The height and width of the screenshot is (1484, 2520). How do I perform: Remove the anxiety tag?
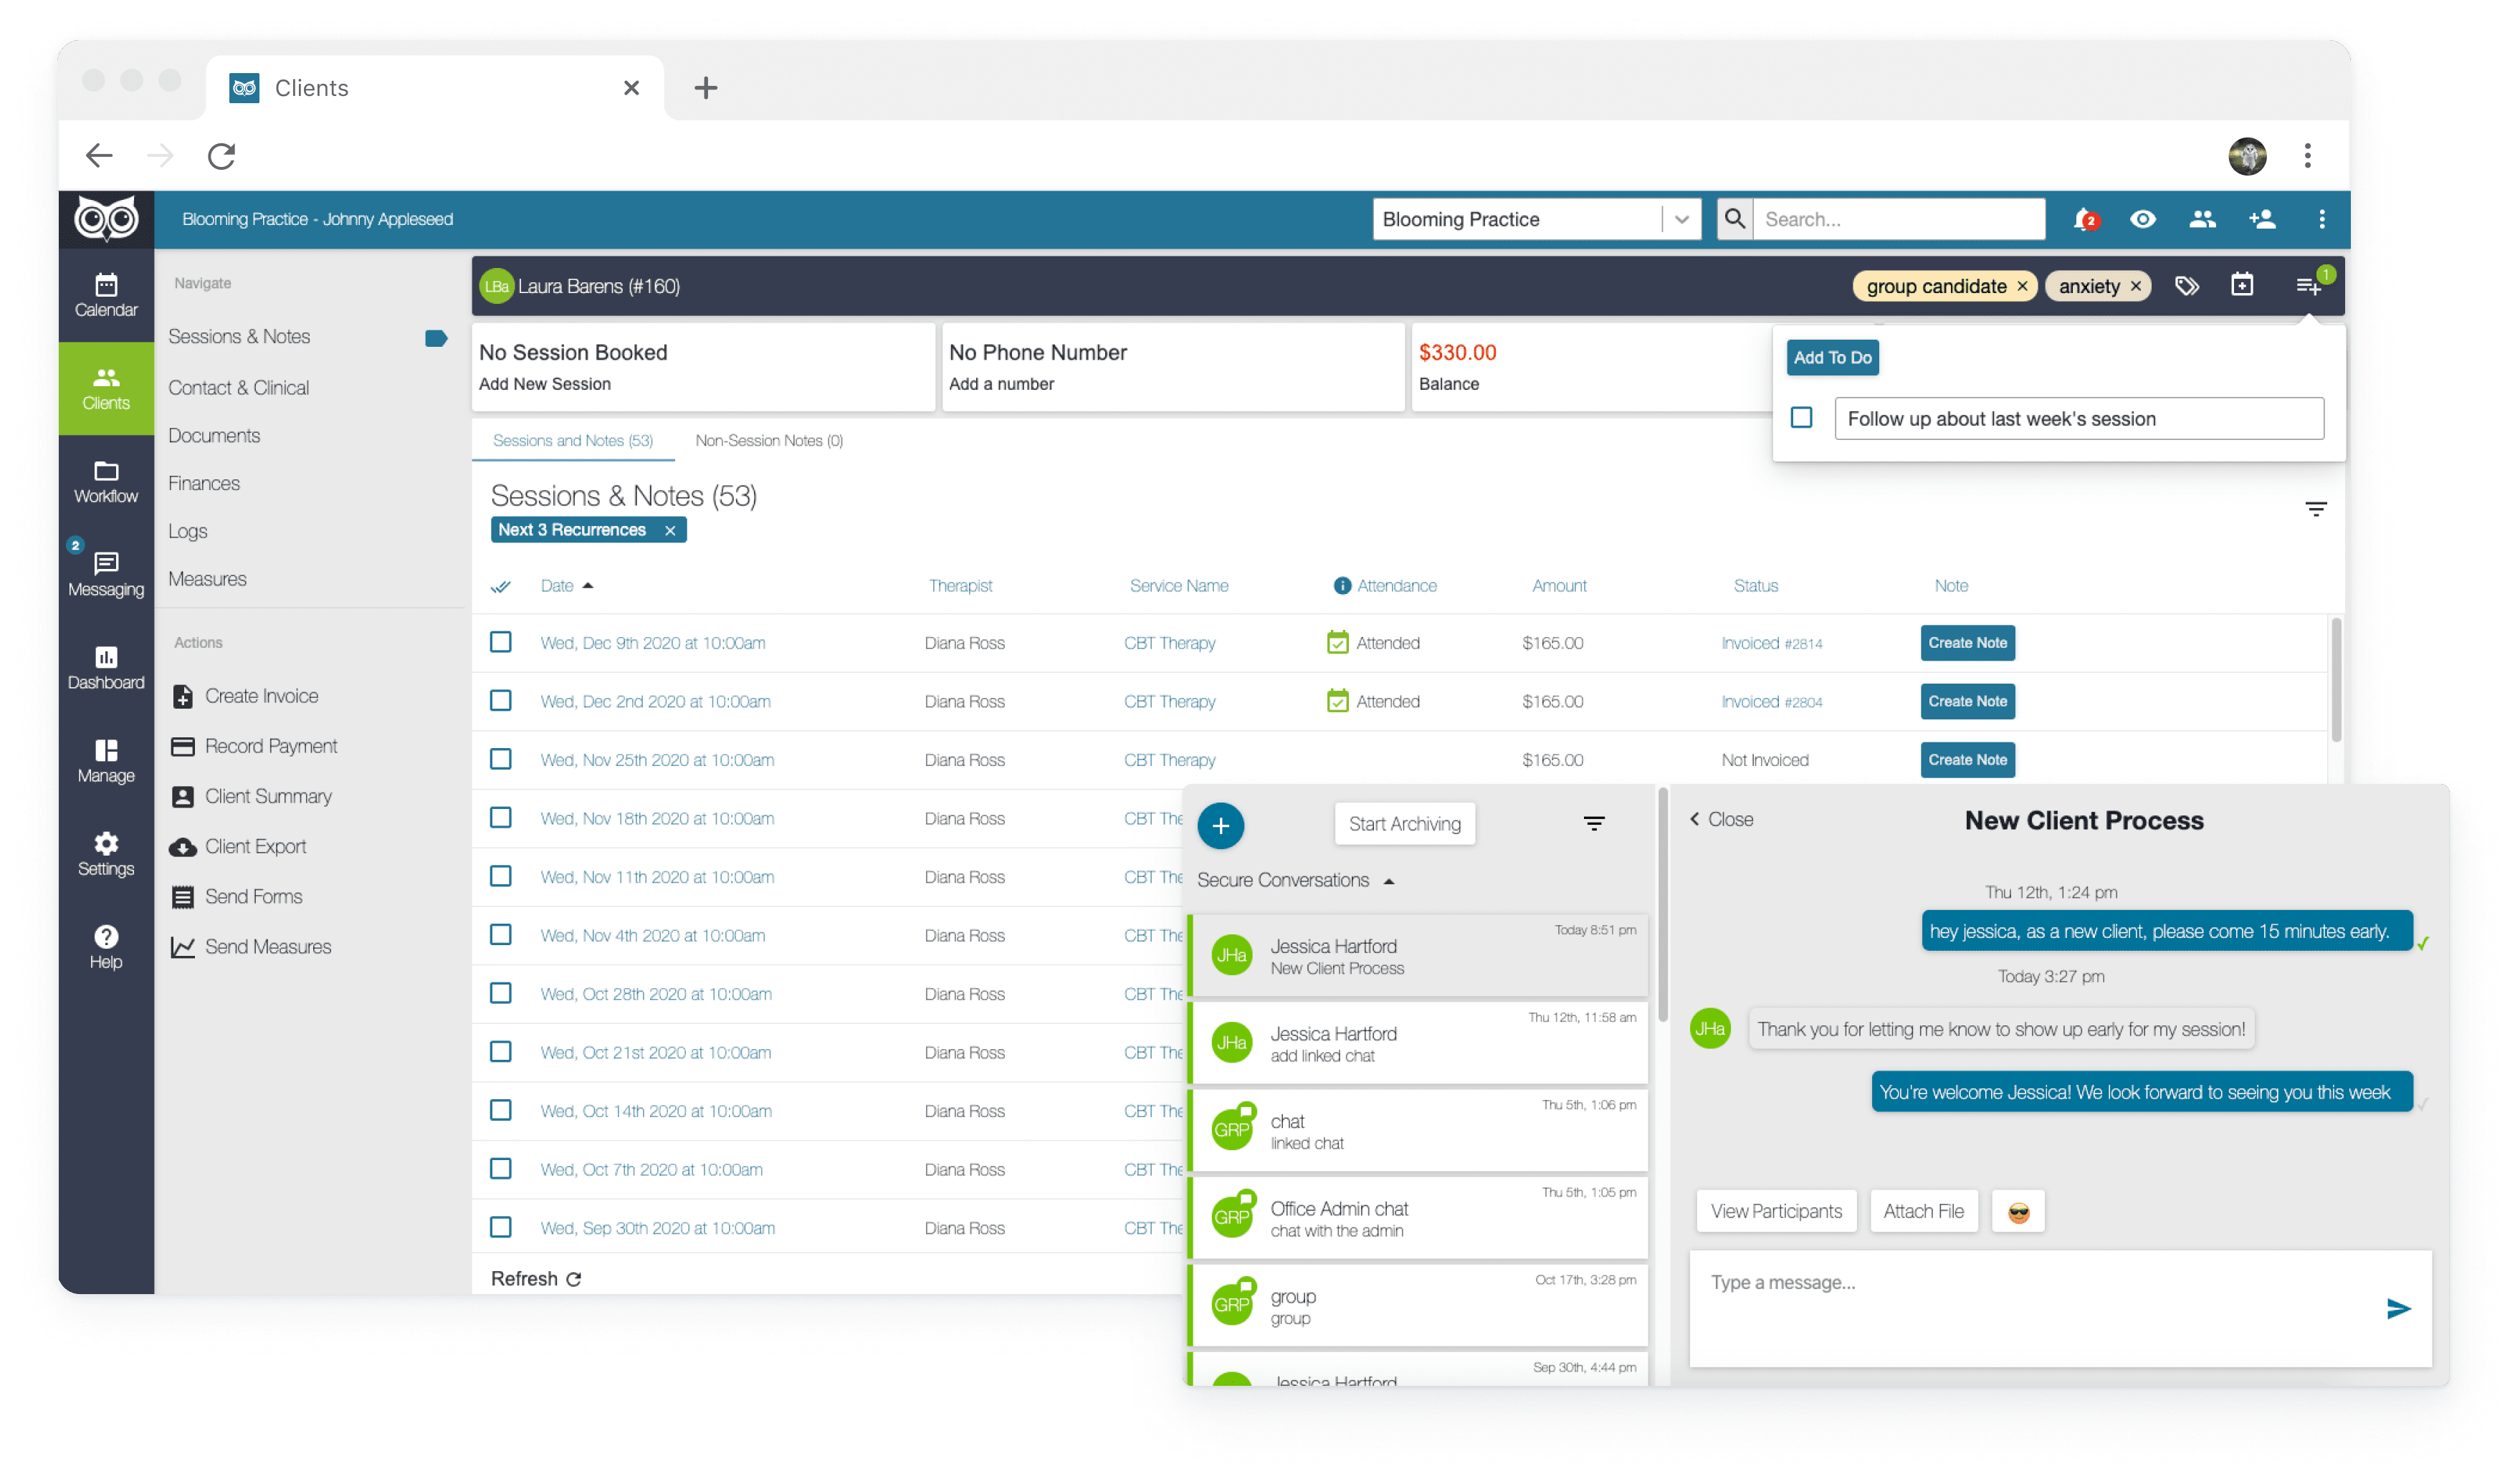click(2136, 286)
